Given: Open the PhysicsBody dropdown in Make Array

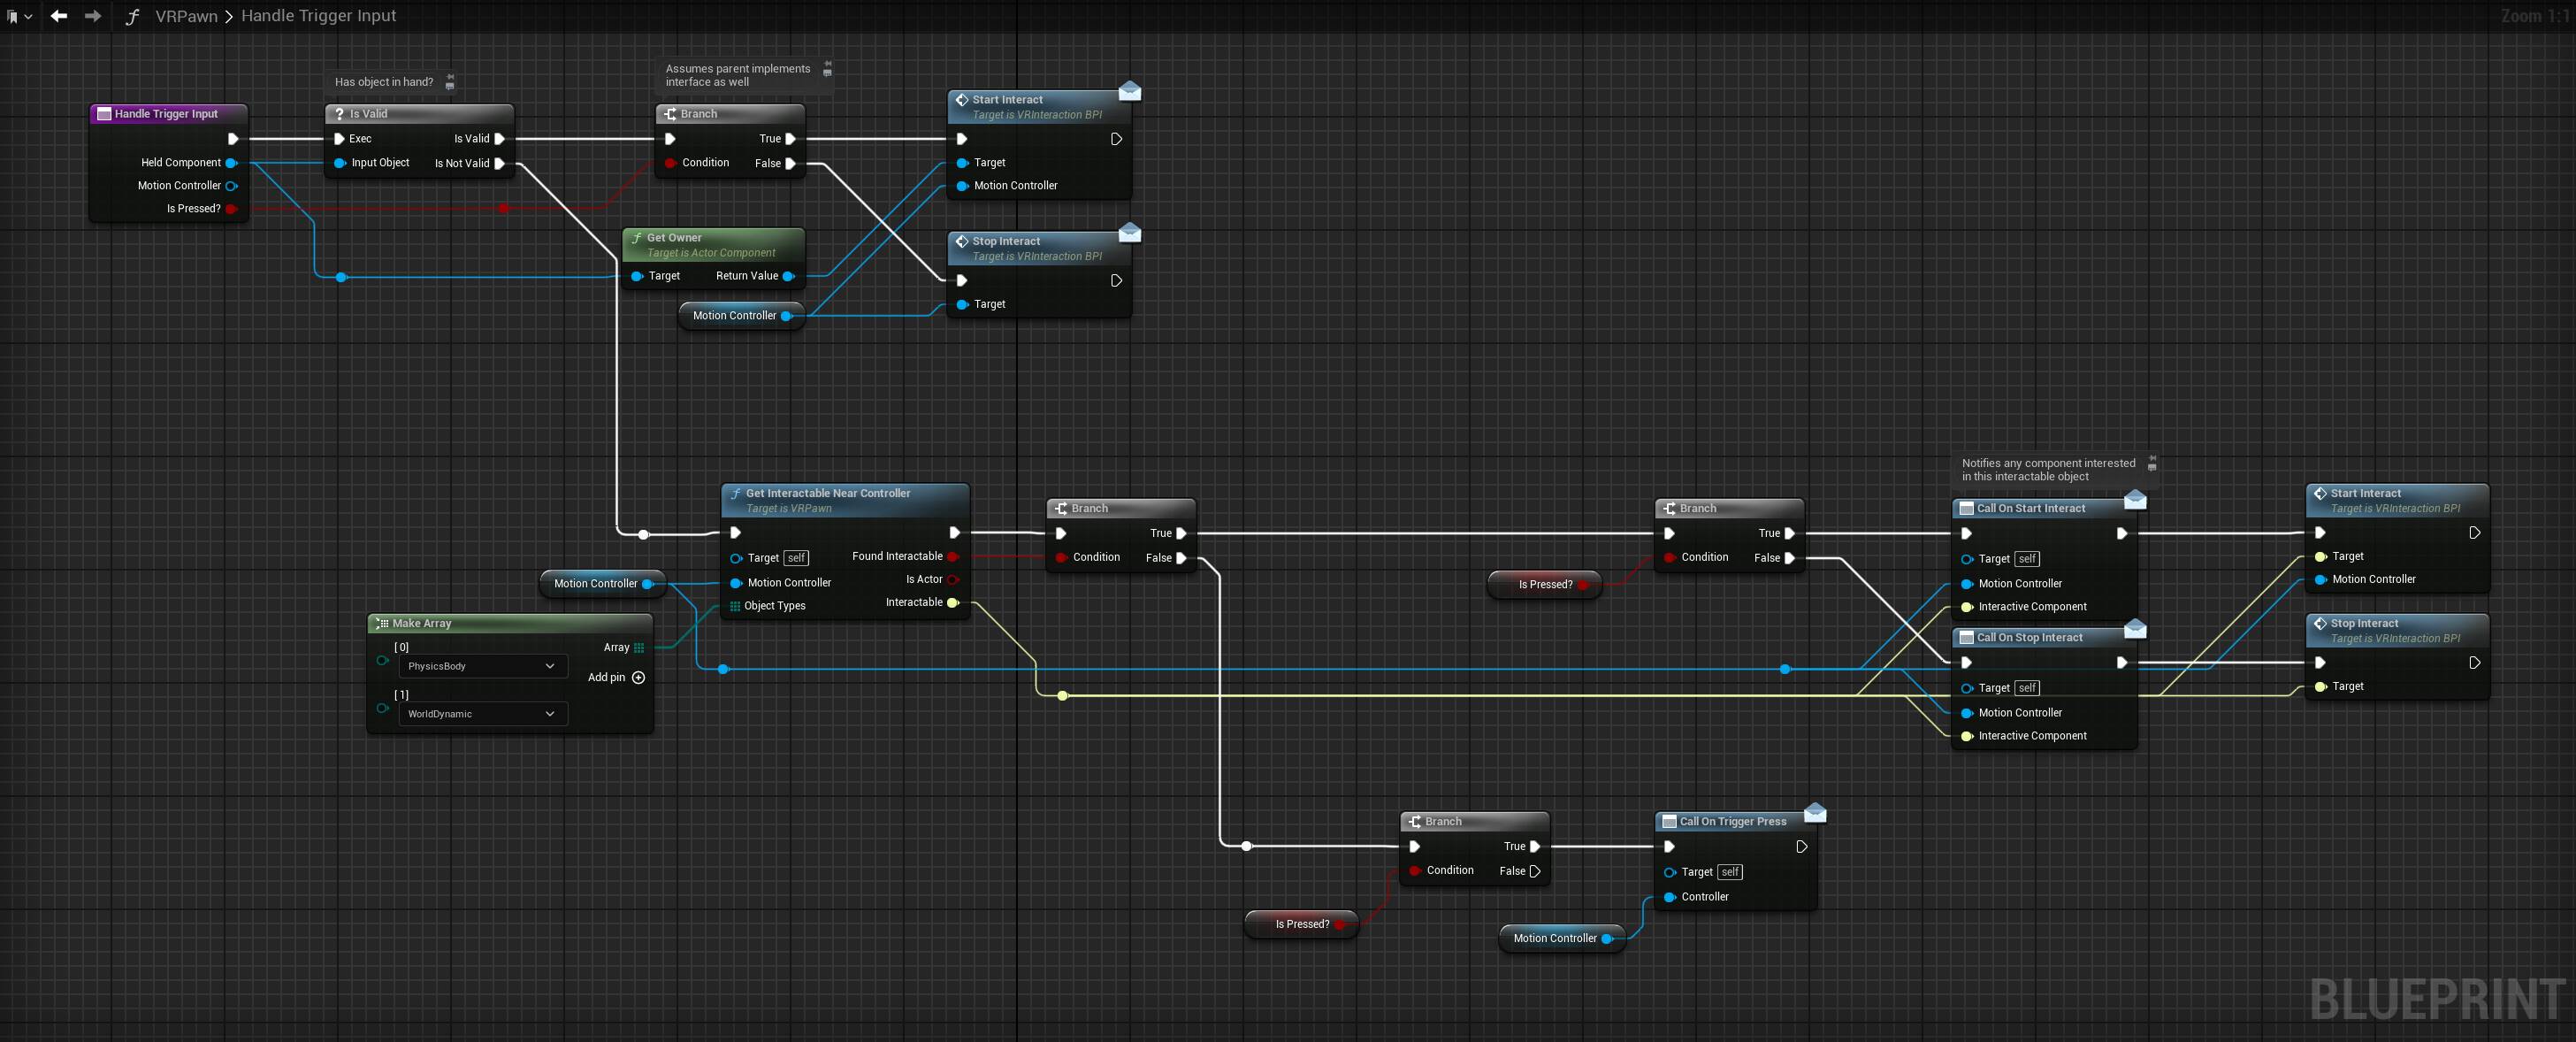Looking at the screenshot, I should 482,666.
